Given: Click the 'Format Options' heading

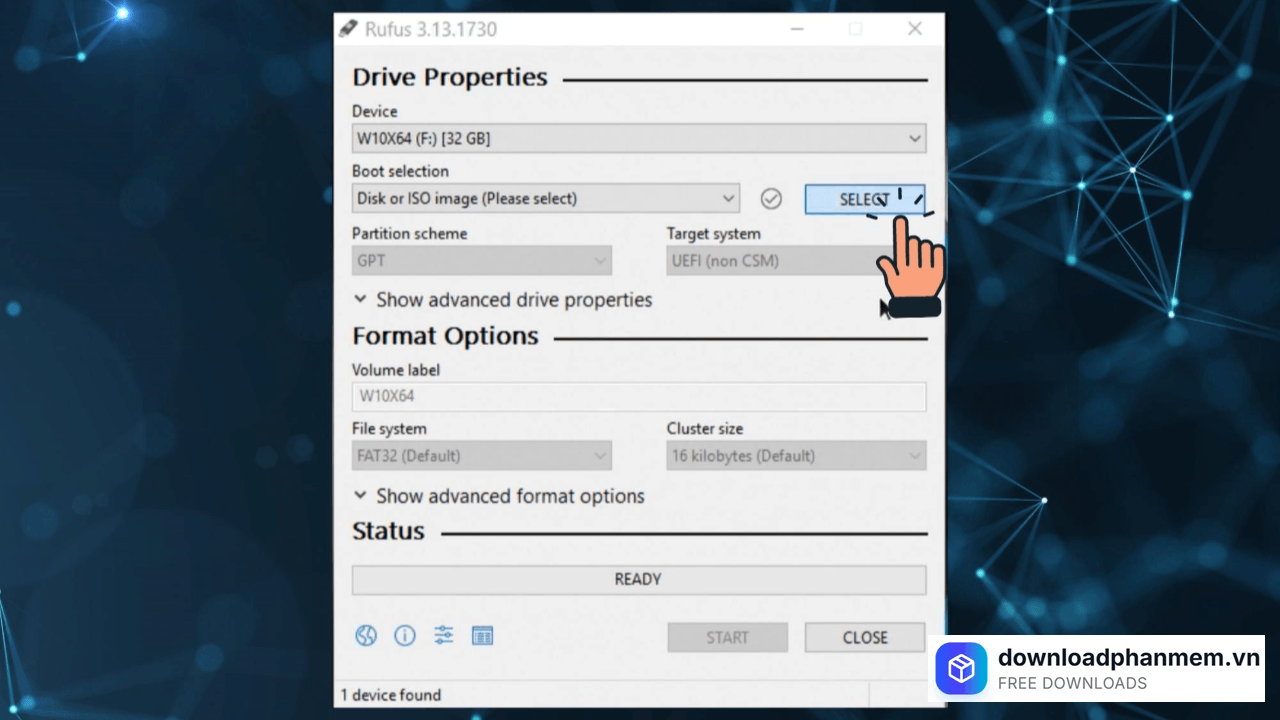Looking at the screenshot, I should coord(445,336).
